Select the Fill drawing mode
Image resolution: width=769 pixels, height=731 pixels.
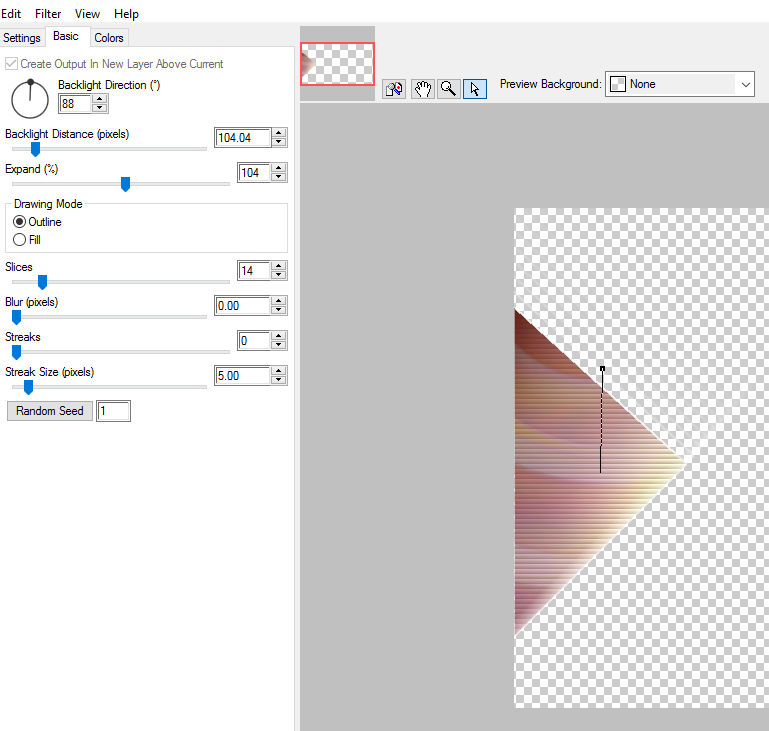(x=20, y=240)
